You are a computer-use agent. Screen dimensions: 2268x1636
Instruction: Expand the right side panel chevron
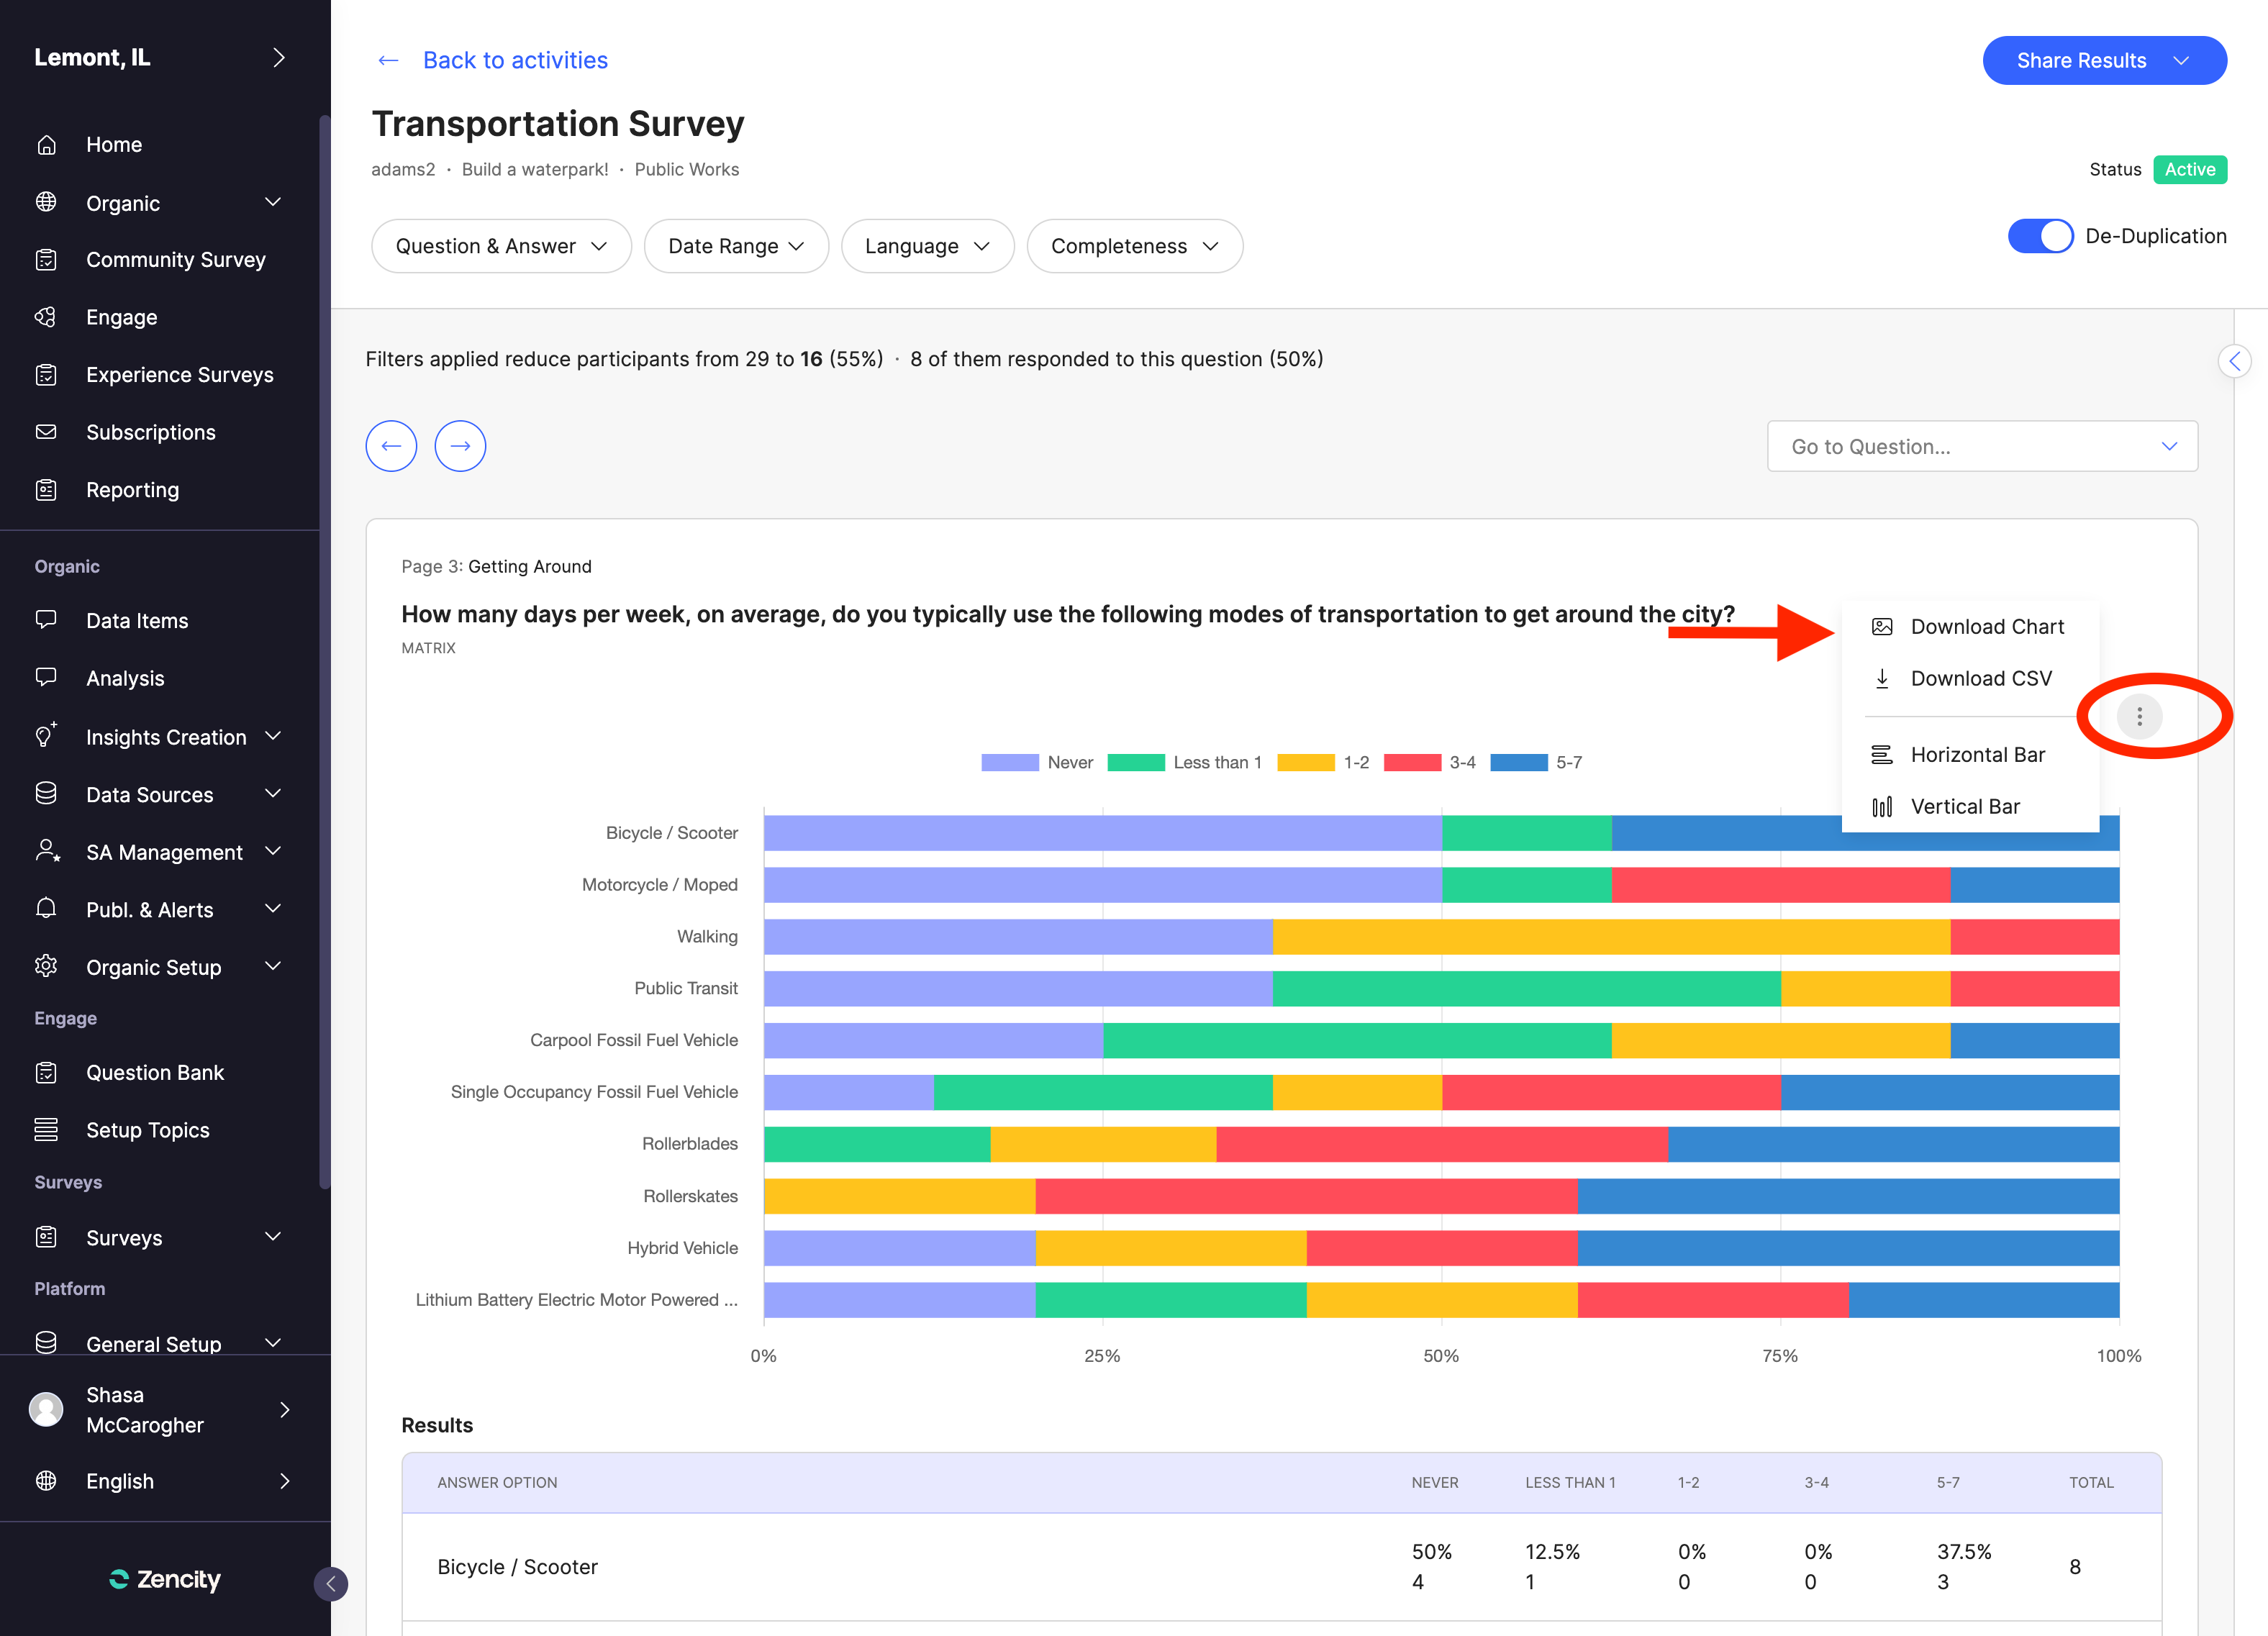click(2234, 361)
